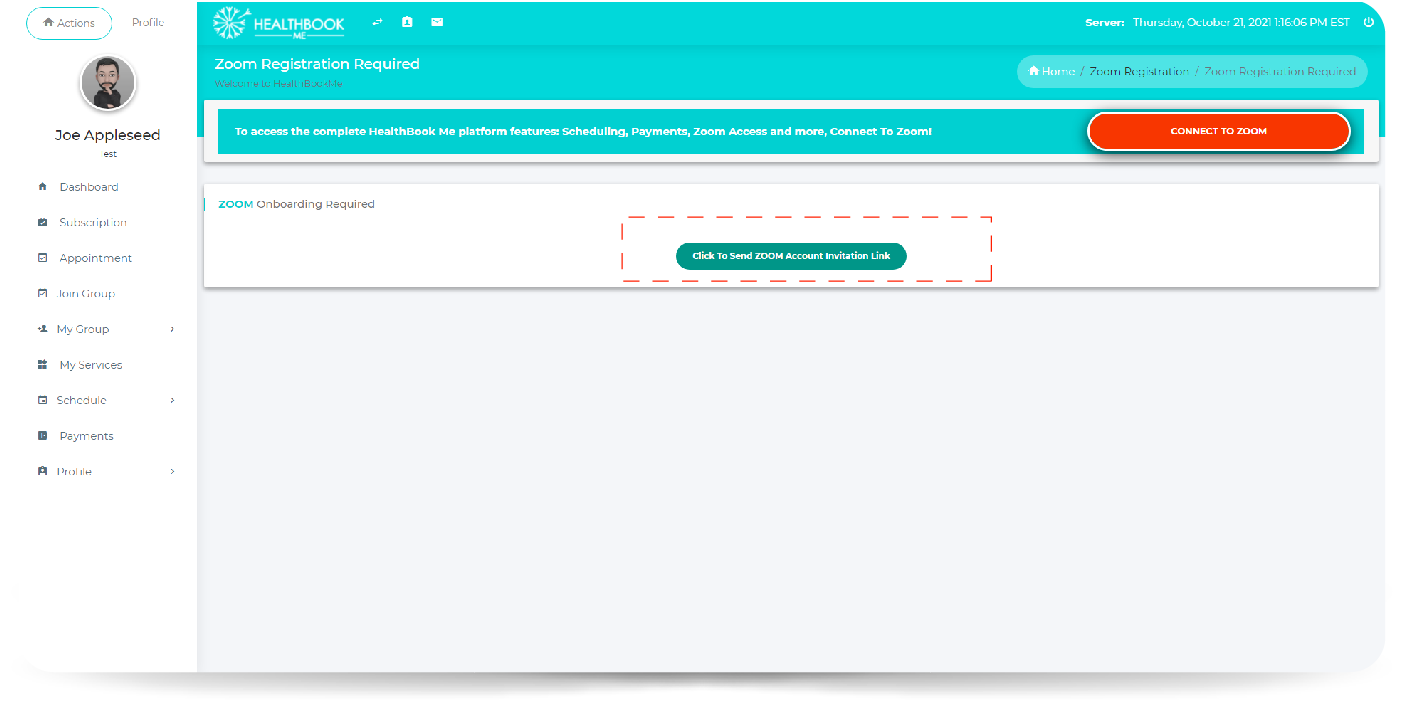Go to Appointment in the sidebar

tap(96, 258)
